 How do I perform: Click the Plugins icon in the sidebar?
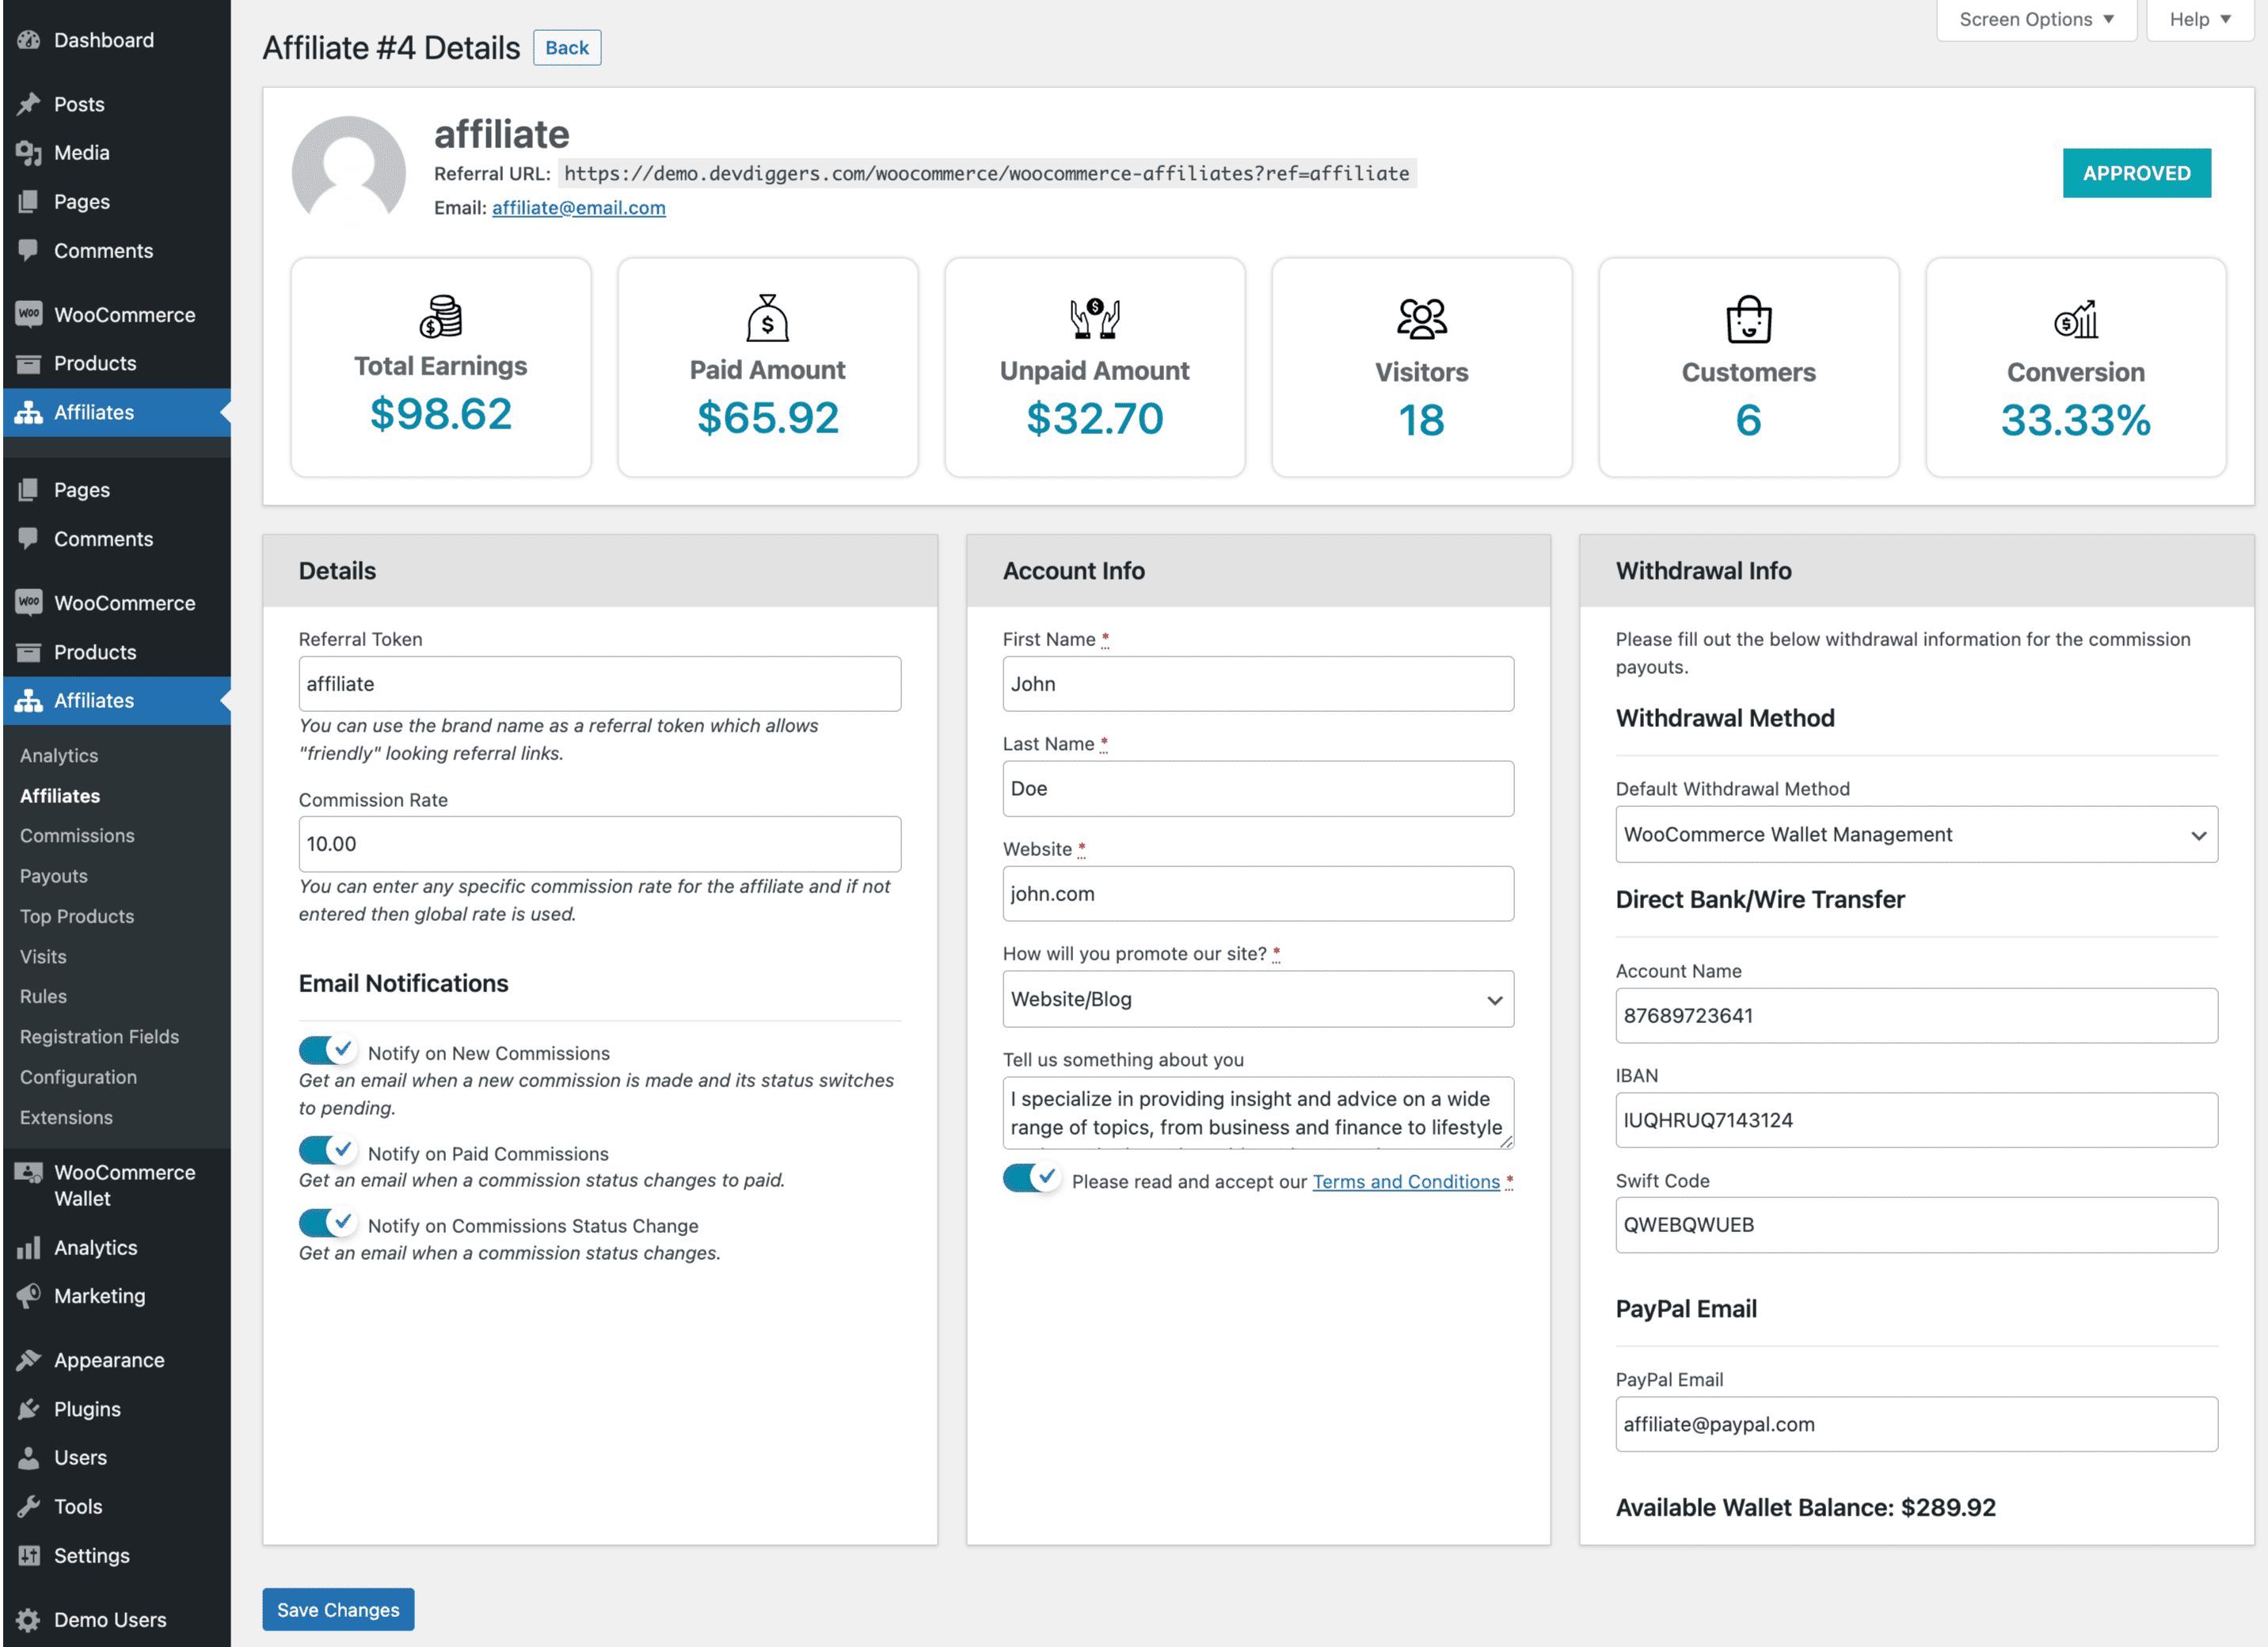point(29,1409)
